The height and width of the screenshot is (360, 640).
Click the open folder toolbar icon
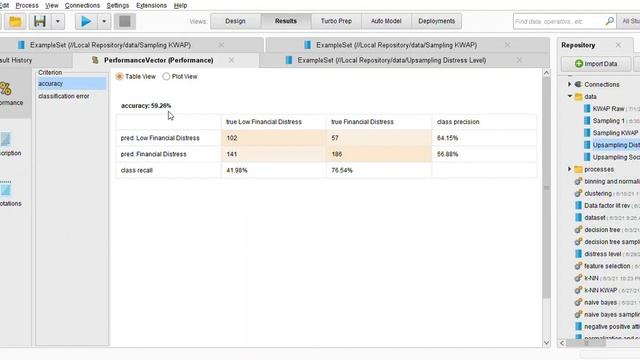(15, 21)
